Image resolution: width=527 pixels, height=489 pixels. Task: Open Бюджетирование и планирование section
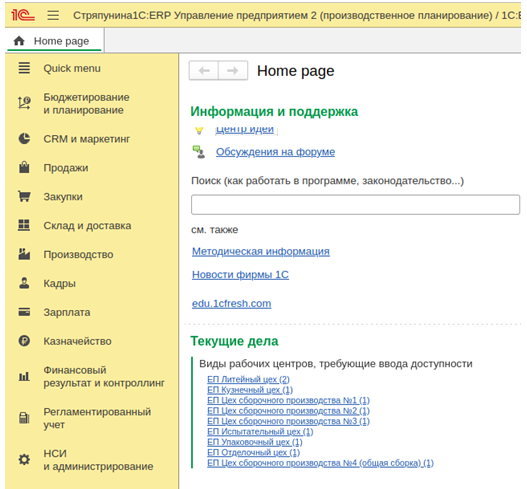(86, 104)
